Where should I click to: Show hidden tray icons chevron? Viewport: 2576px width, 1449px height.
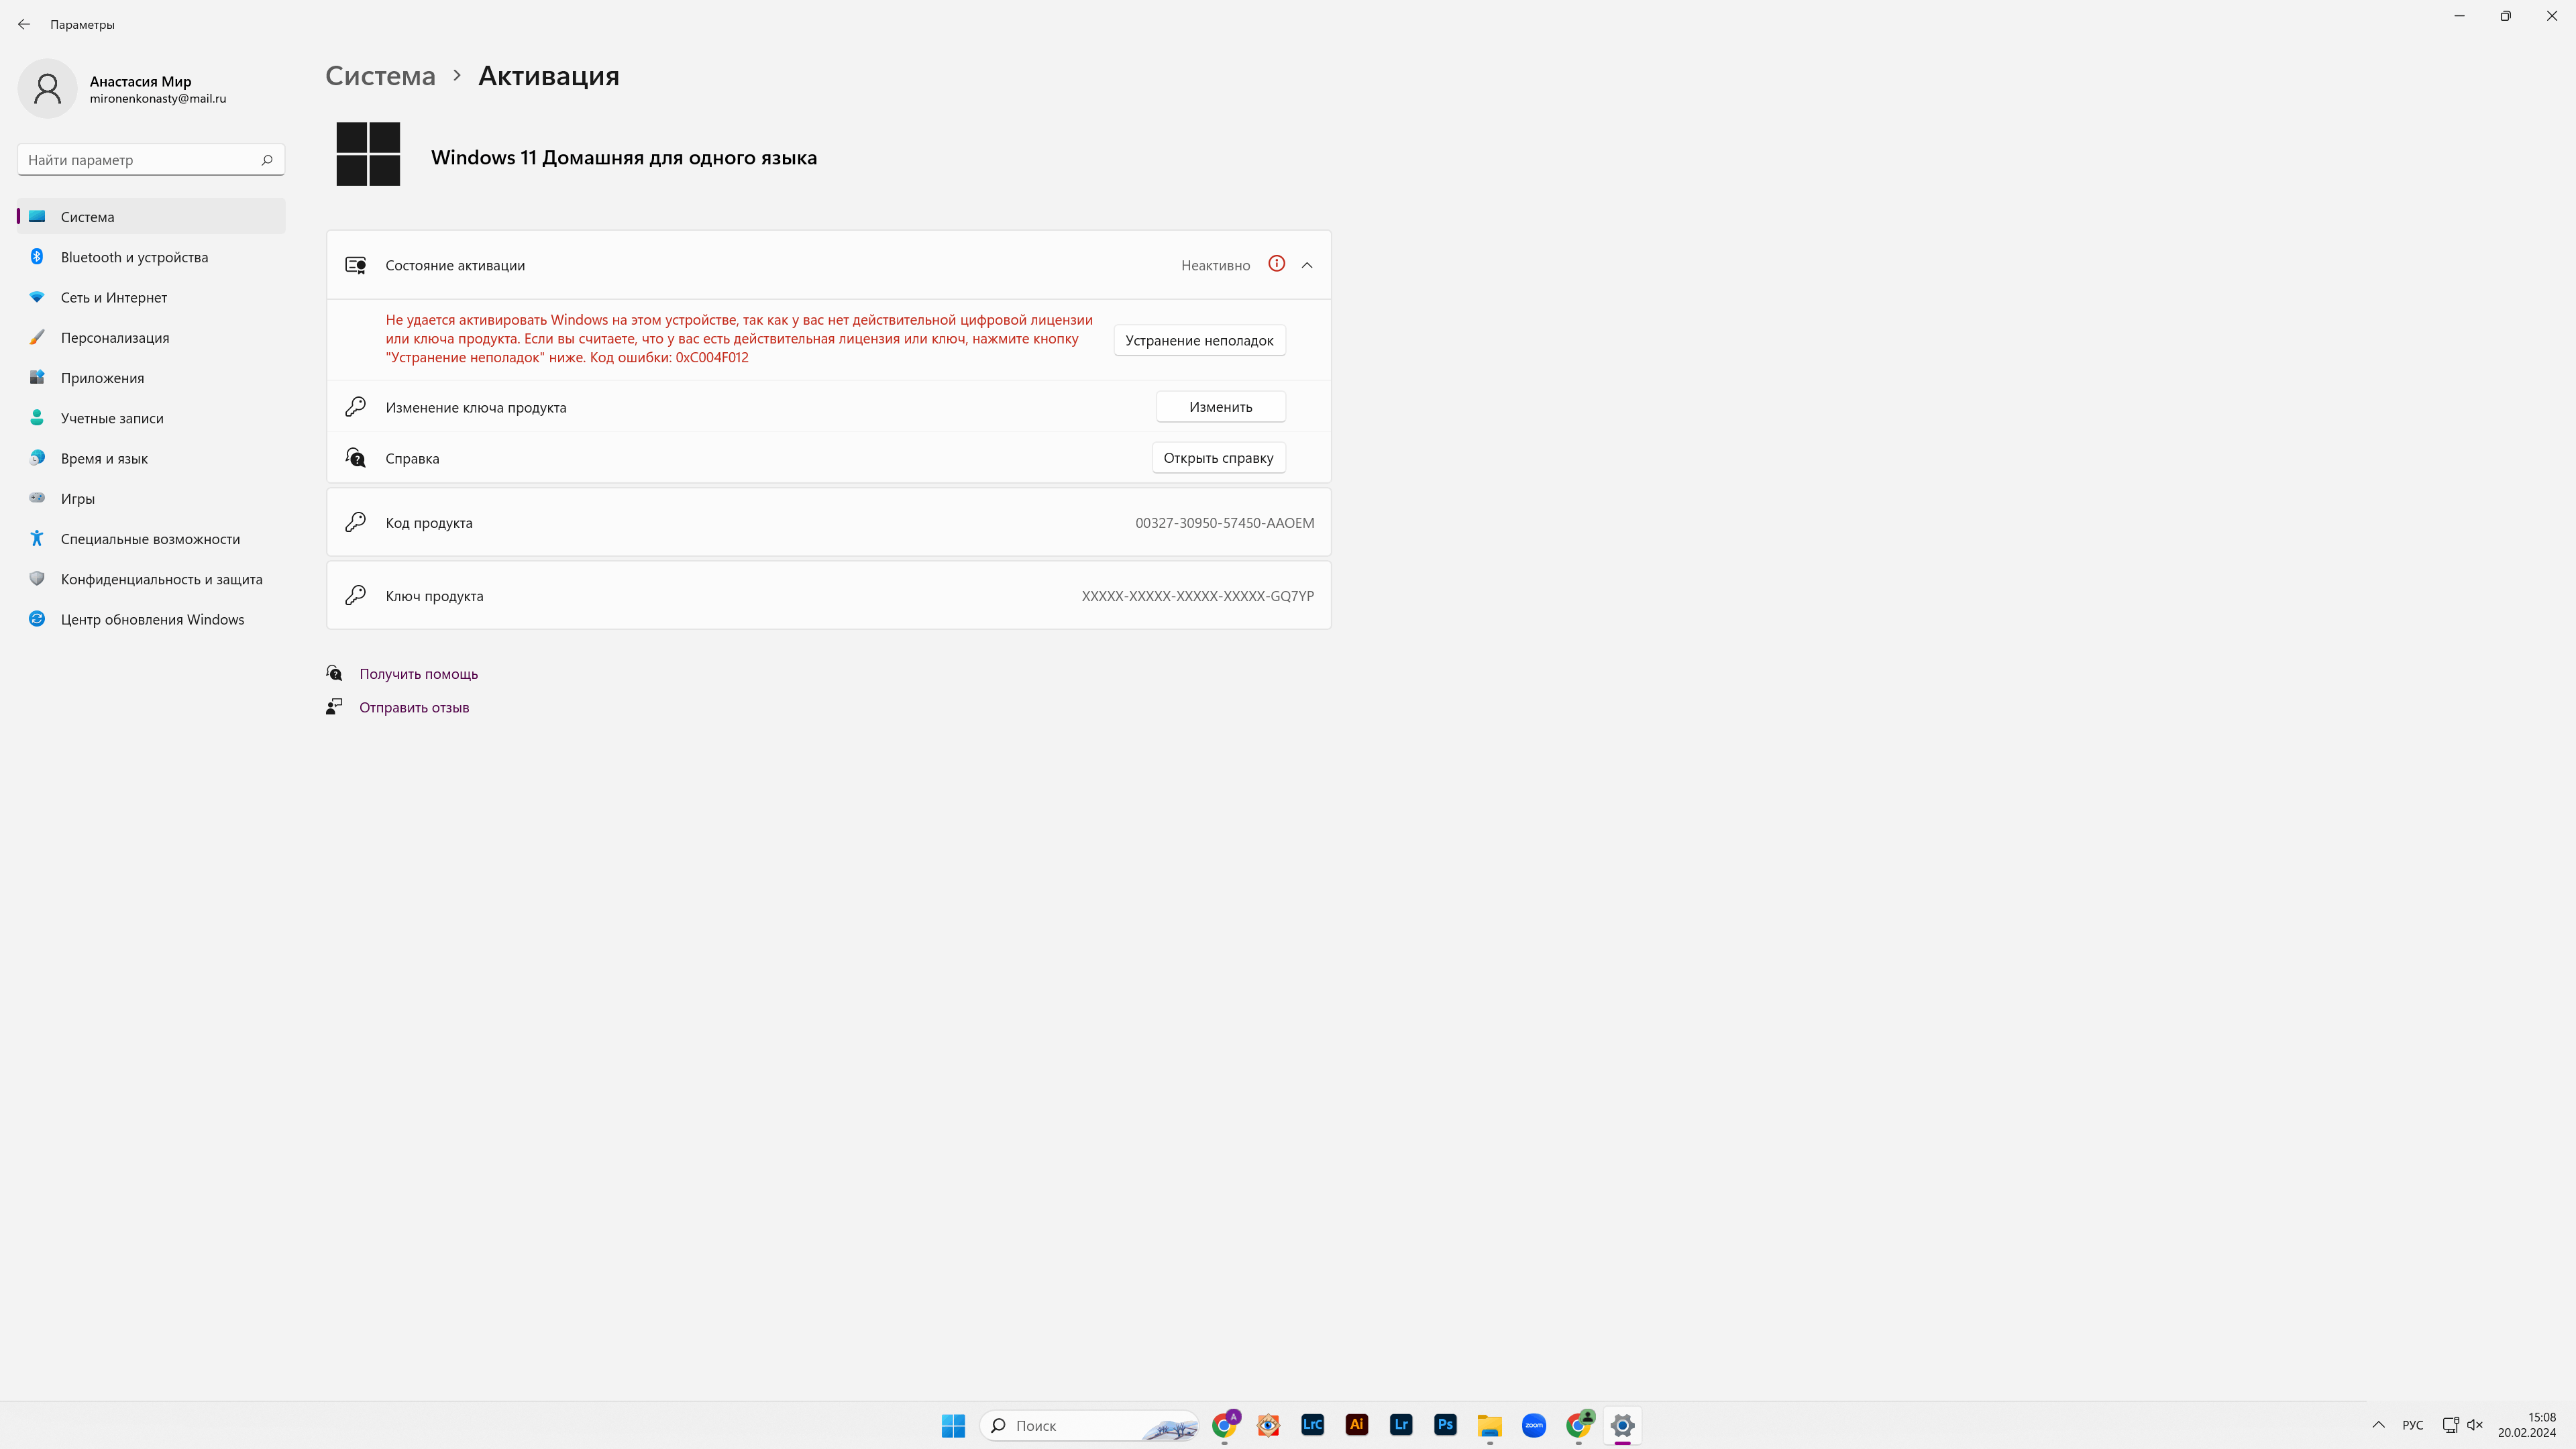[2379, 1425]
